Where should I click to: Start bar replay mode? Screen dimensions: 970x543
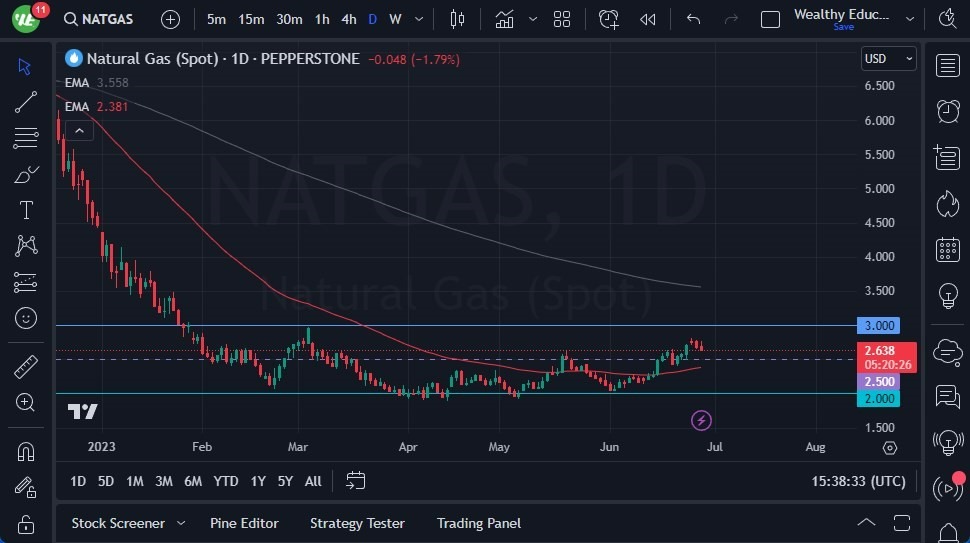coord(648,19)
